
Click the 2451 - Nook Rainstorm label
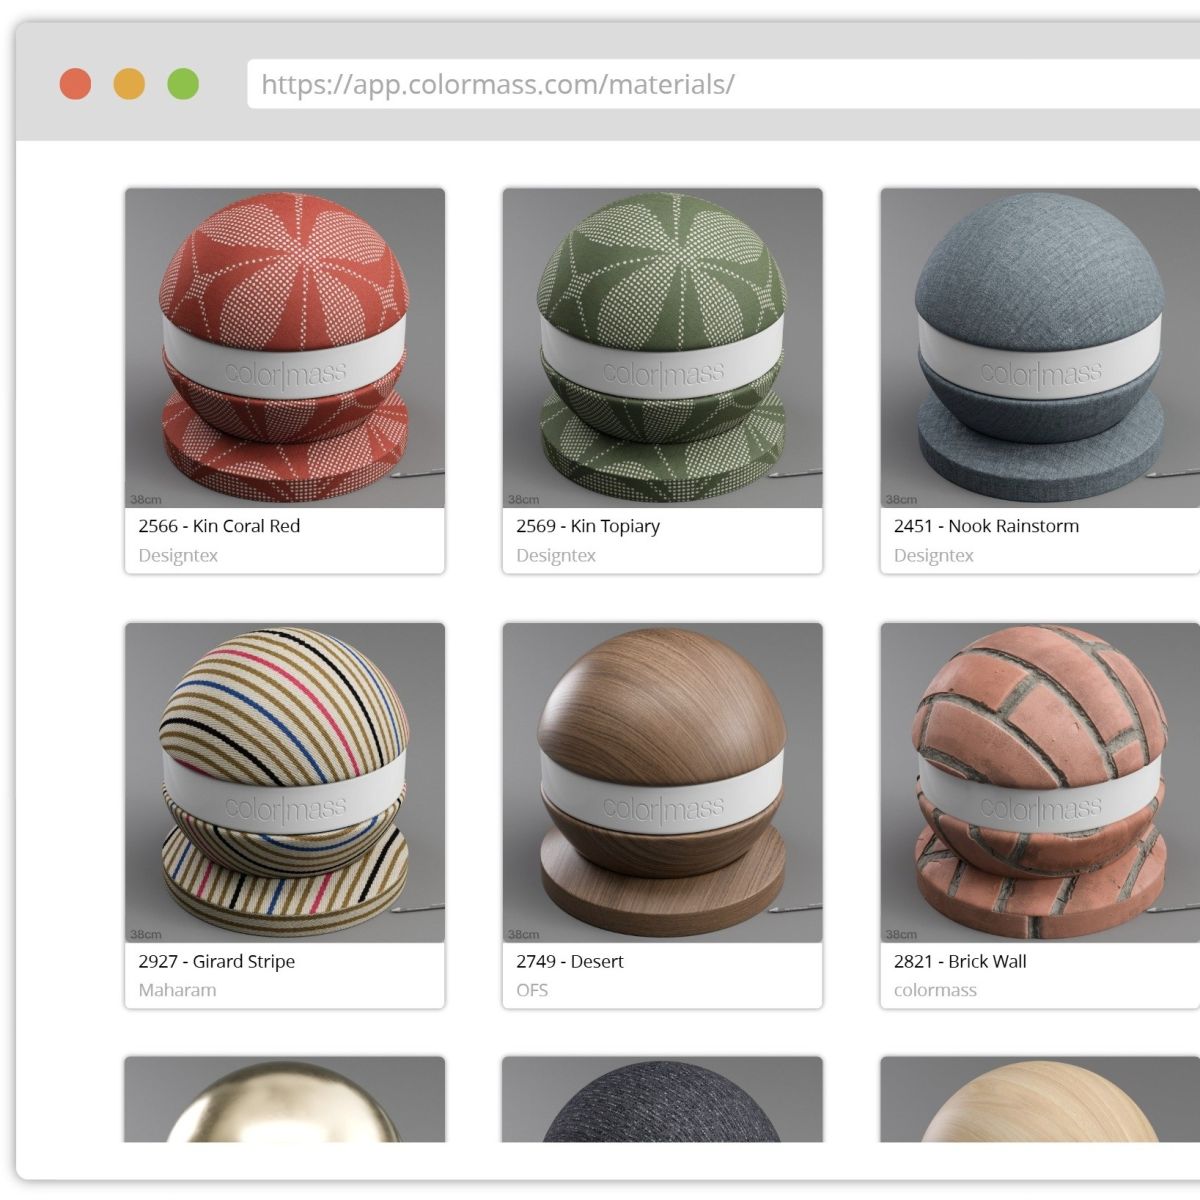coord(986,526)
